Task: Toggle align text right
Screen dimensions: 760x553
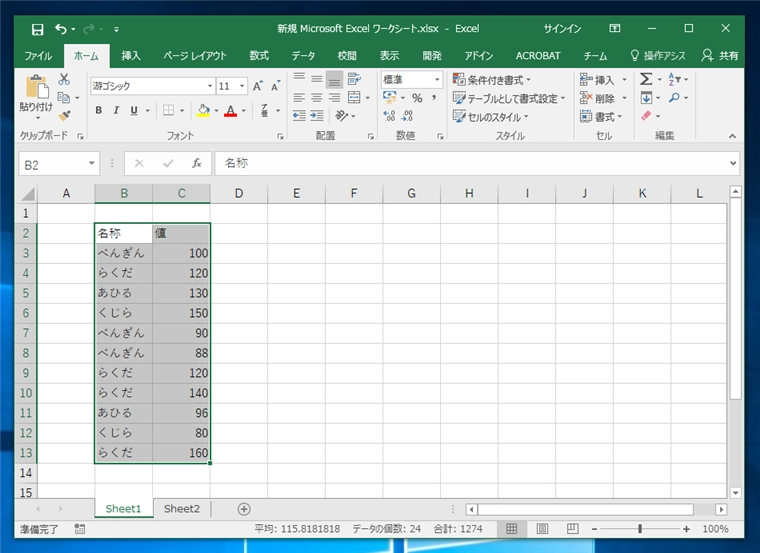Action: pyautogui.click(x=334, y=97)
